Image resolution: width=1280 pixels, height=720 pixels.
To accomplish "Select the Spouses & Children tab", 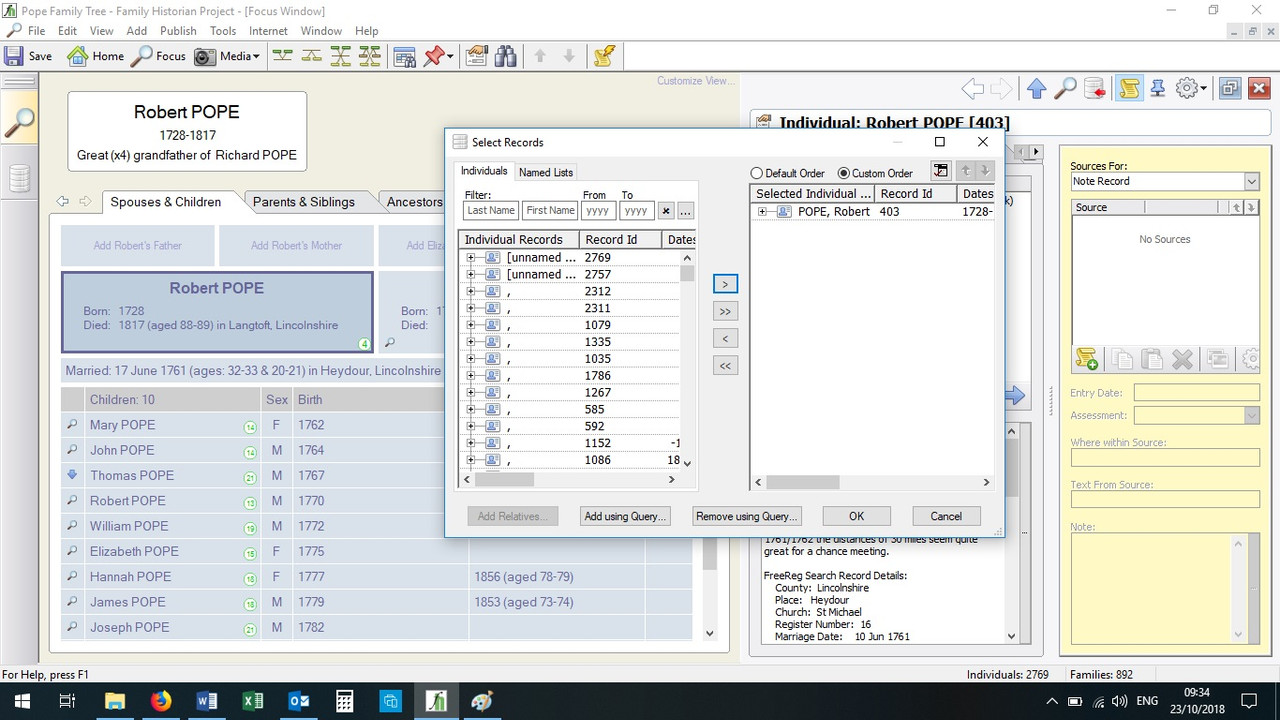I will pyautogui.click(x=166, y=201).
